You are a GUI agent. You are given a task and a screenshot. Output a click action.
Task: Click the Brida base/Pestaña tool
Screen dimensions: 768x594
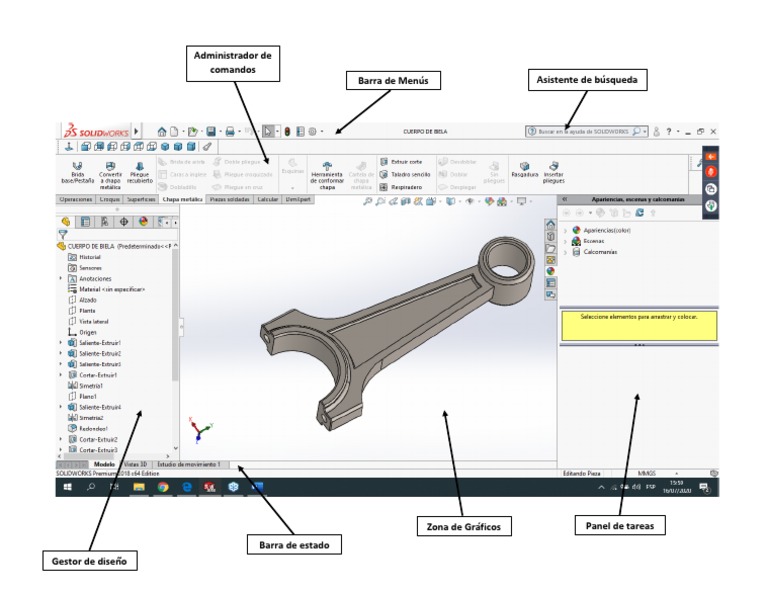point(77,172)
